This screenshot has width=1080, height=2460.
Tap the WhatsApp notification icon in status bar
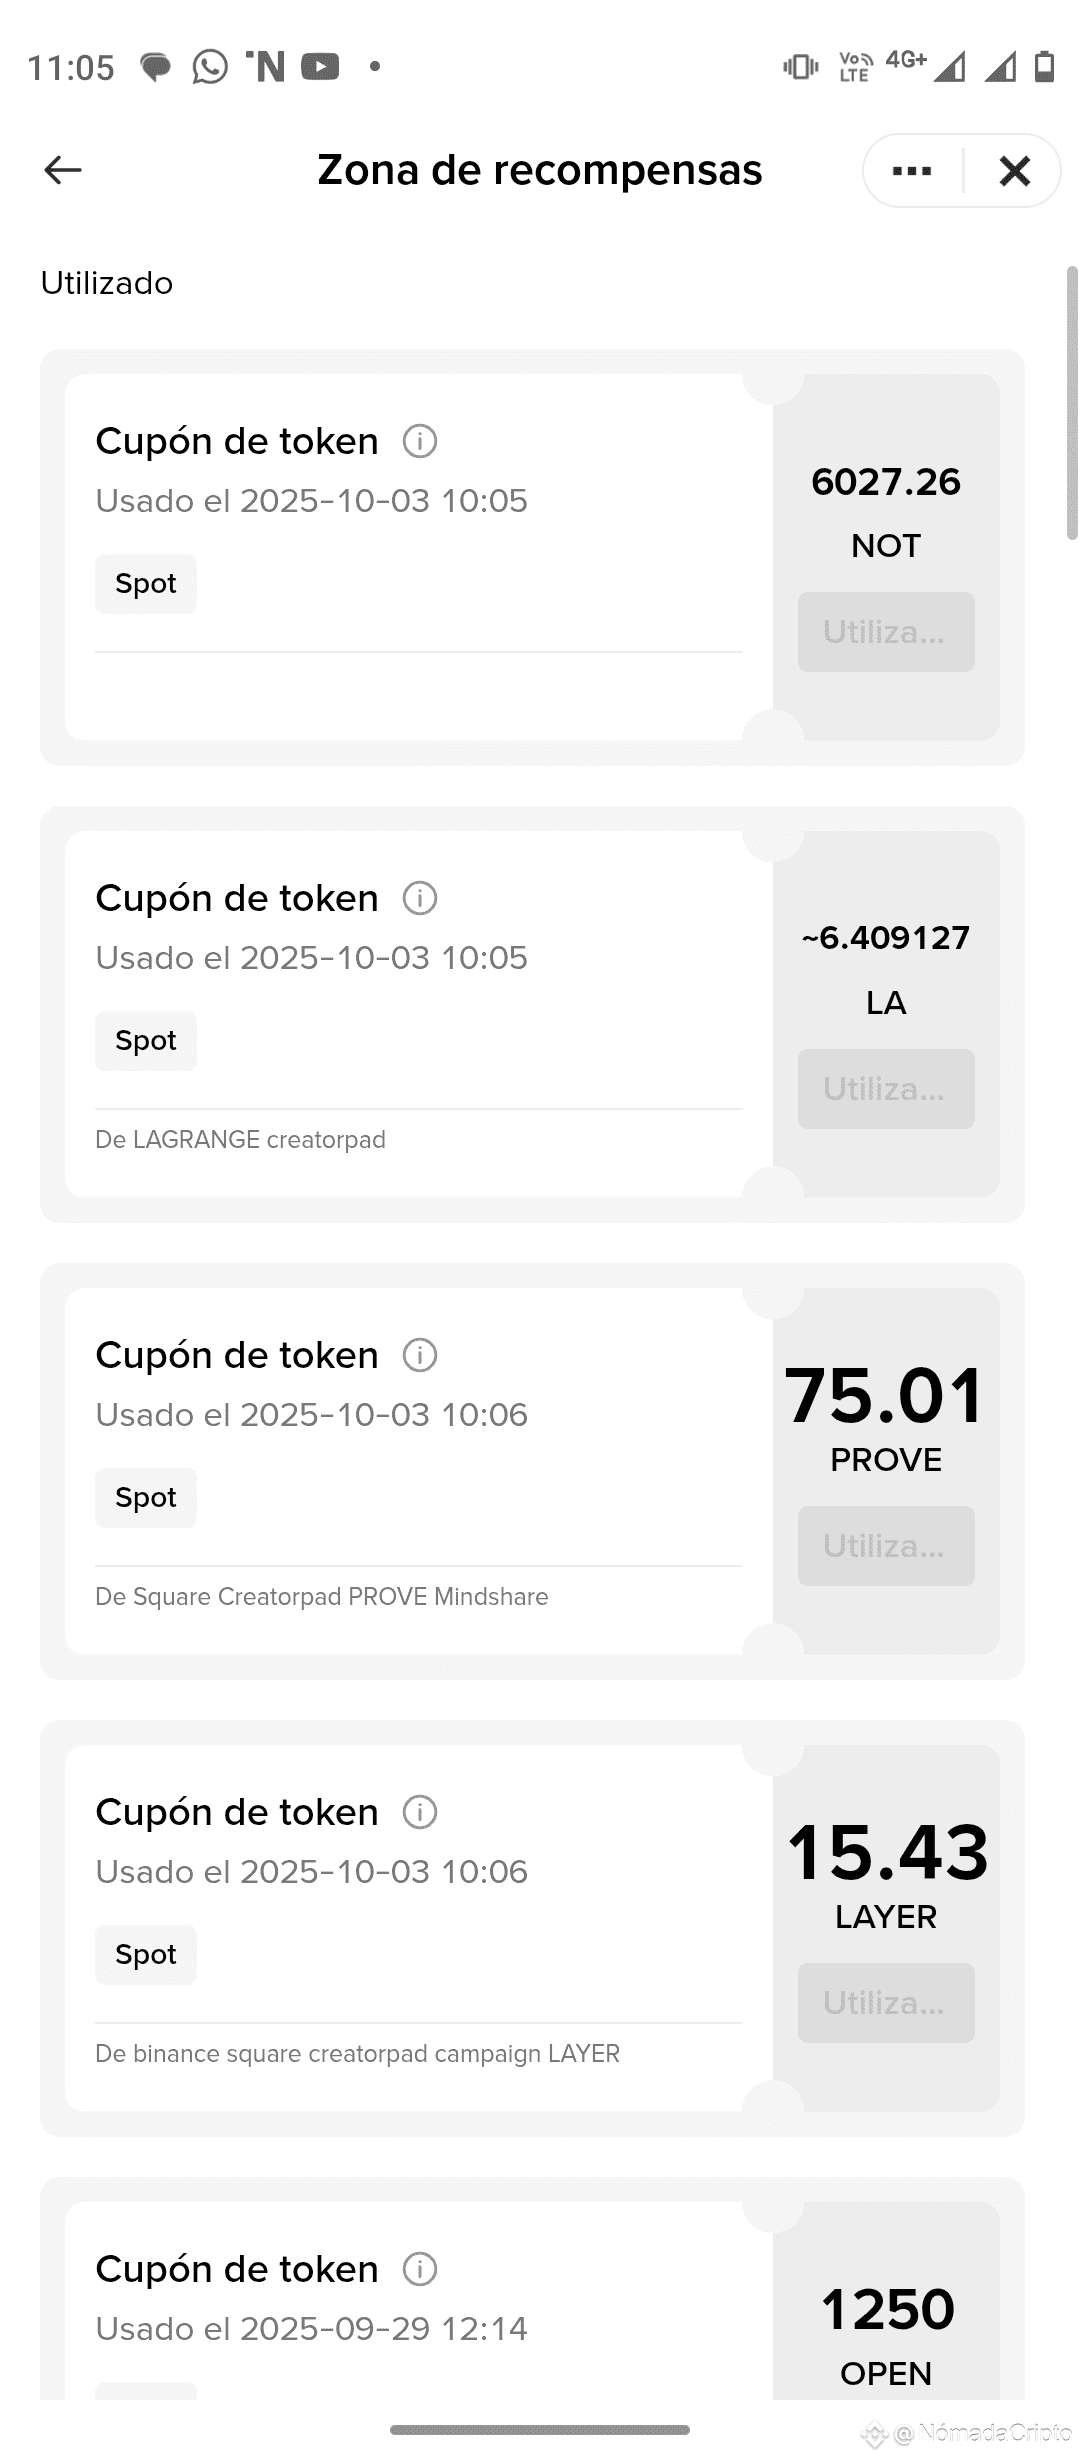tap(210, 67)
